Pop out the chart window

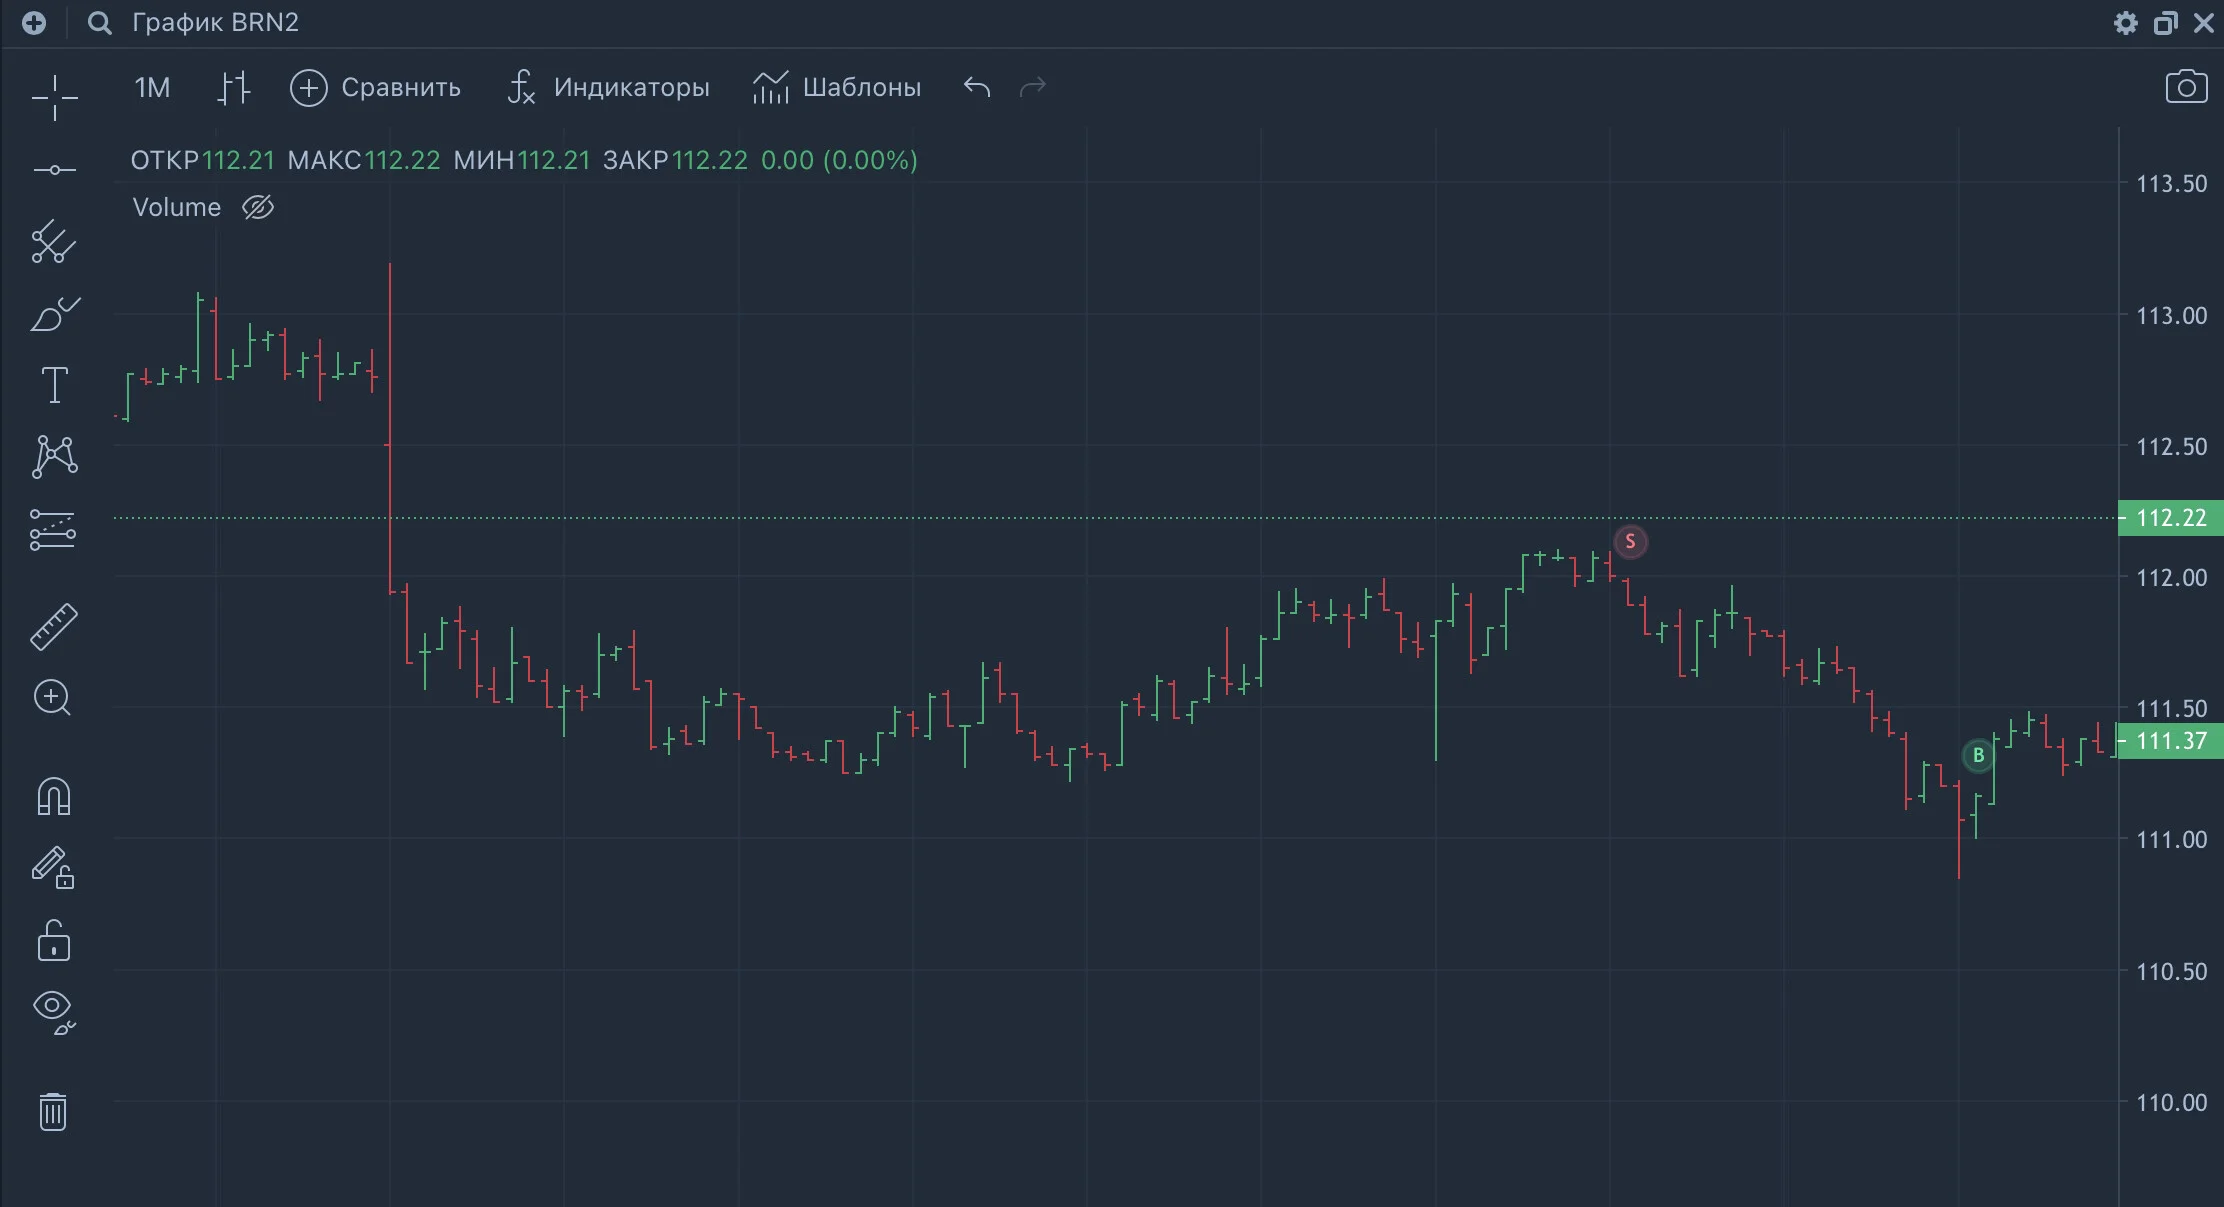point(2165,23)
